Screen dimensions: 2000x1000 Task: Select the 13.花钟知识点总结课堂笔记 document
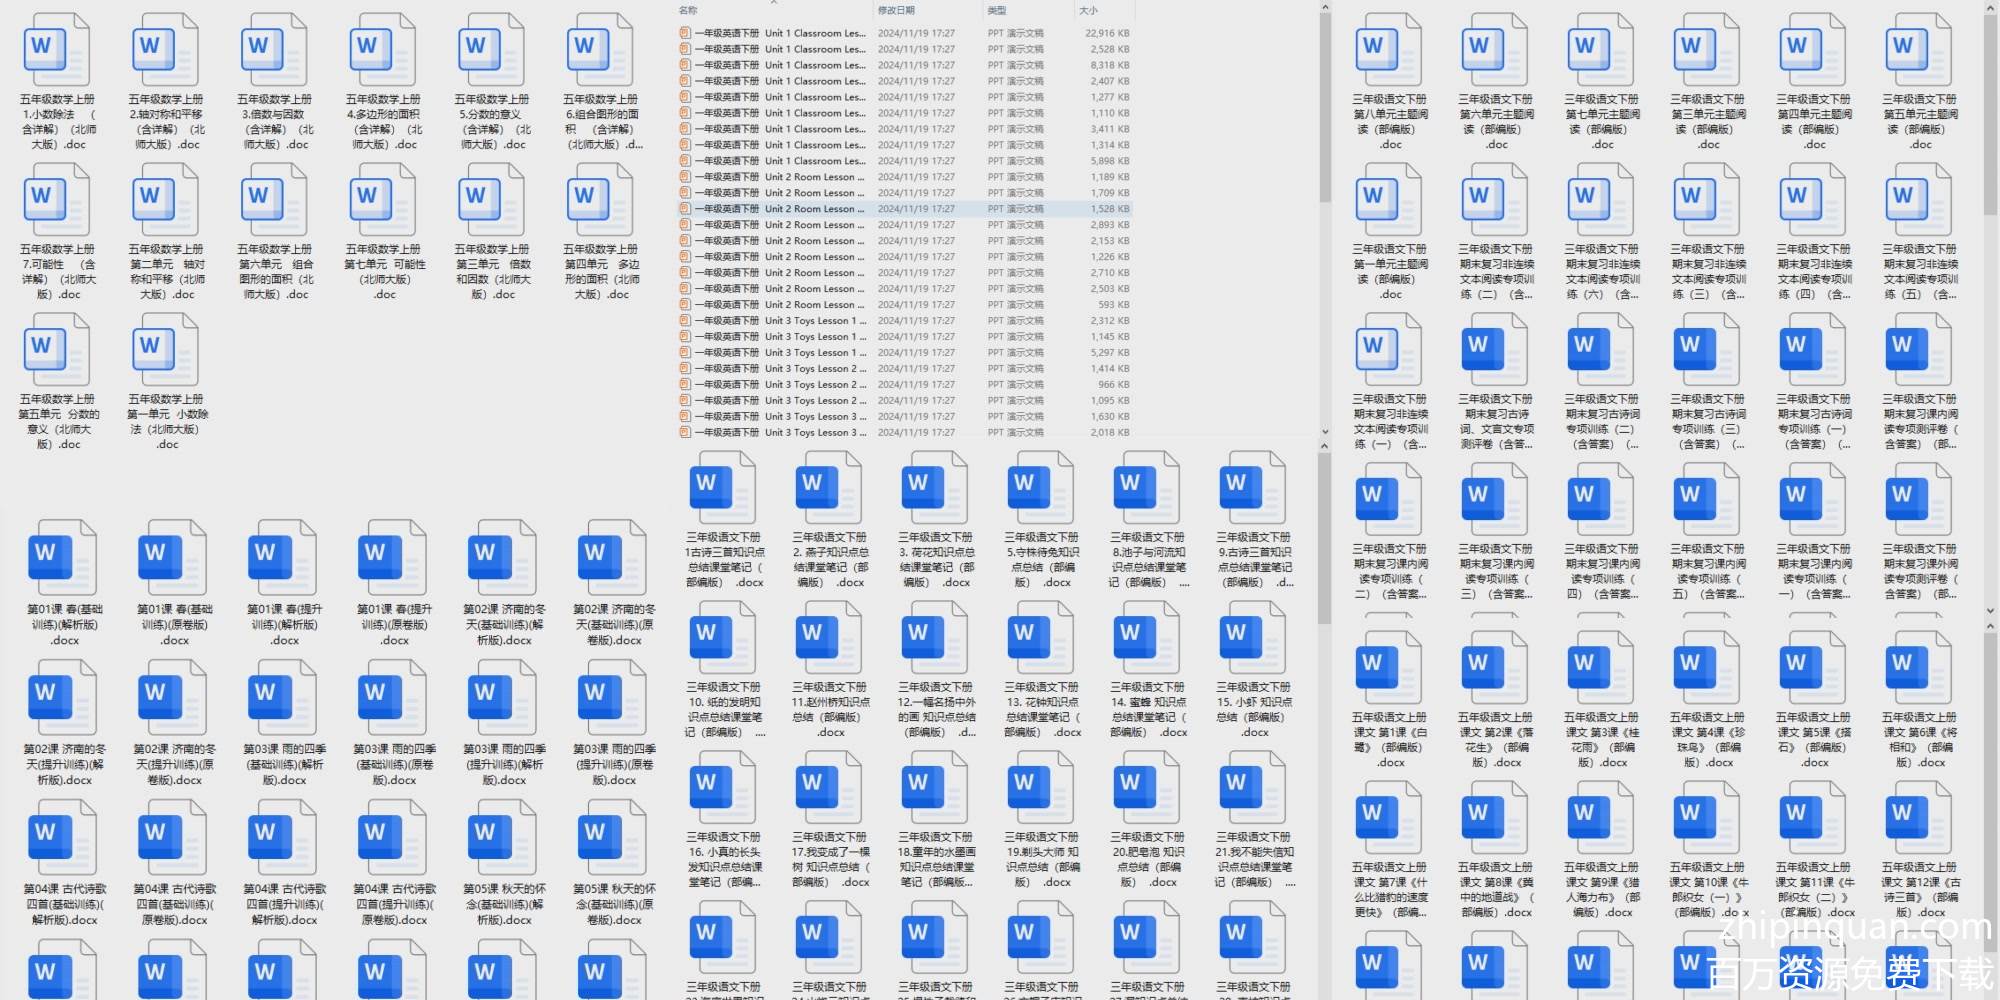[x=1042, y=639]
